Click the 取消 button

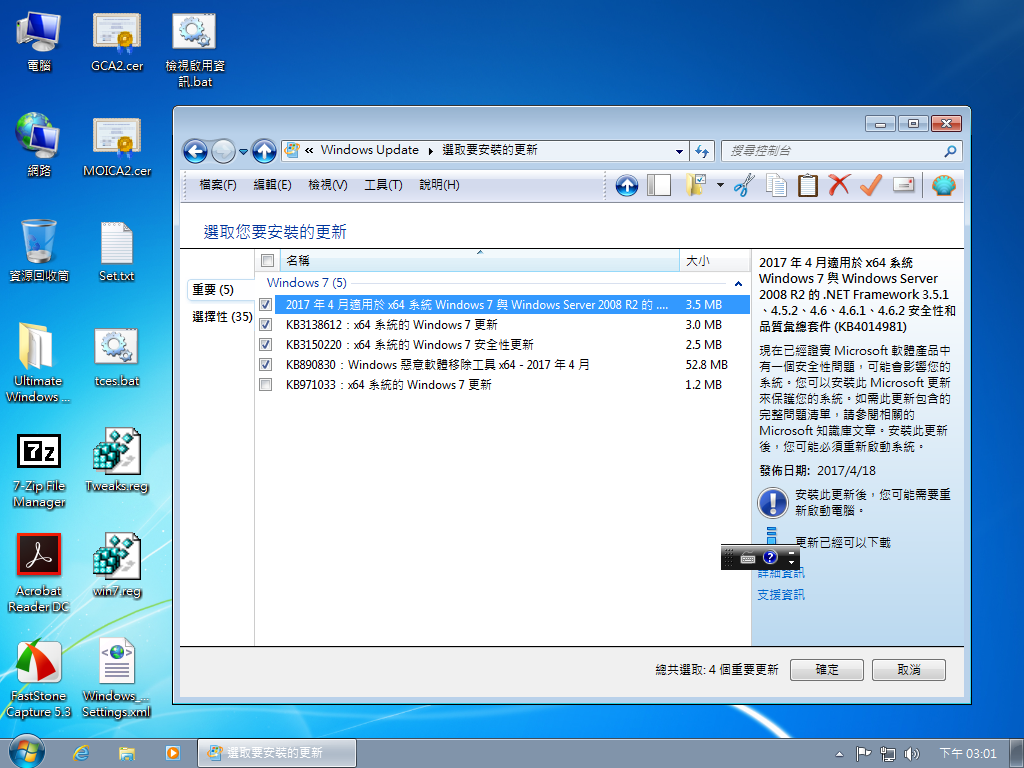(x=908, y=669)
